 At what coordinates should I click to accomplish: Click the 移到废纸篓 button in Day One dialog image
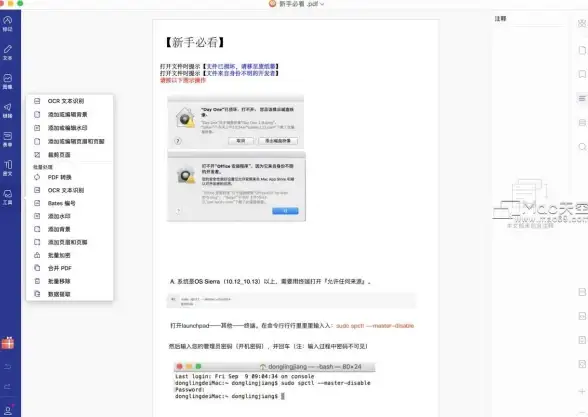pos(278,141)
